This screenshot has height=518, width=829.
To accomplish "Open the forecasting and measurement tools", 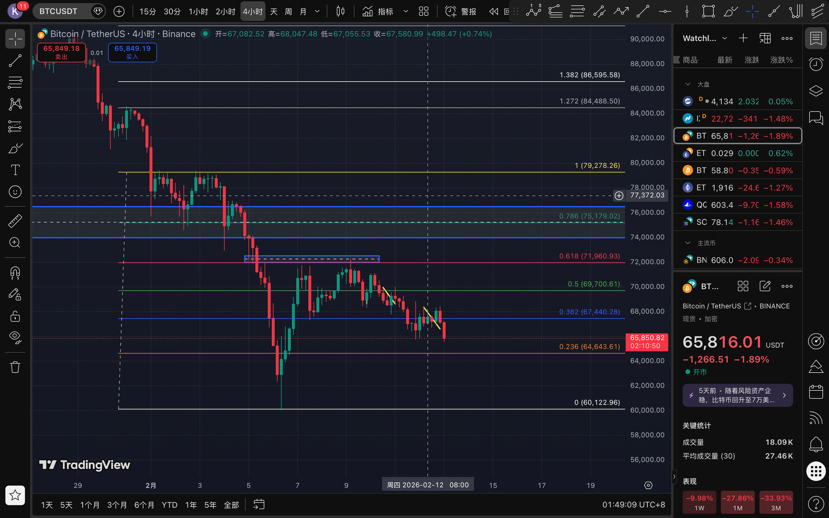I will coord(15,126).
